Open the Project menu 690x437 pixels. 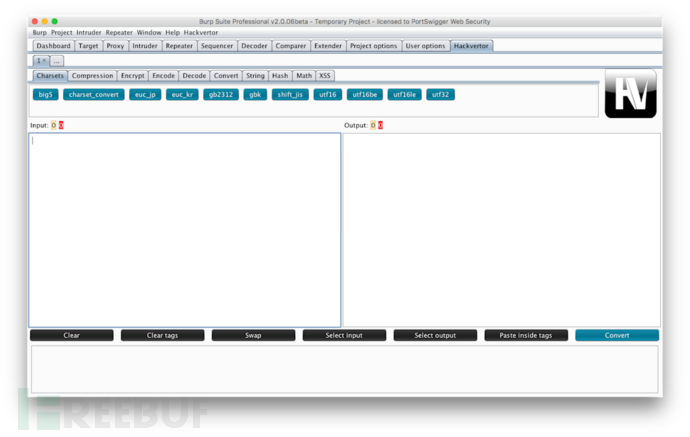click(61, 33)
